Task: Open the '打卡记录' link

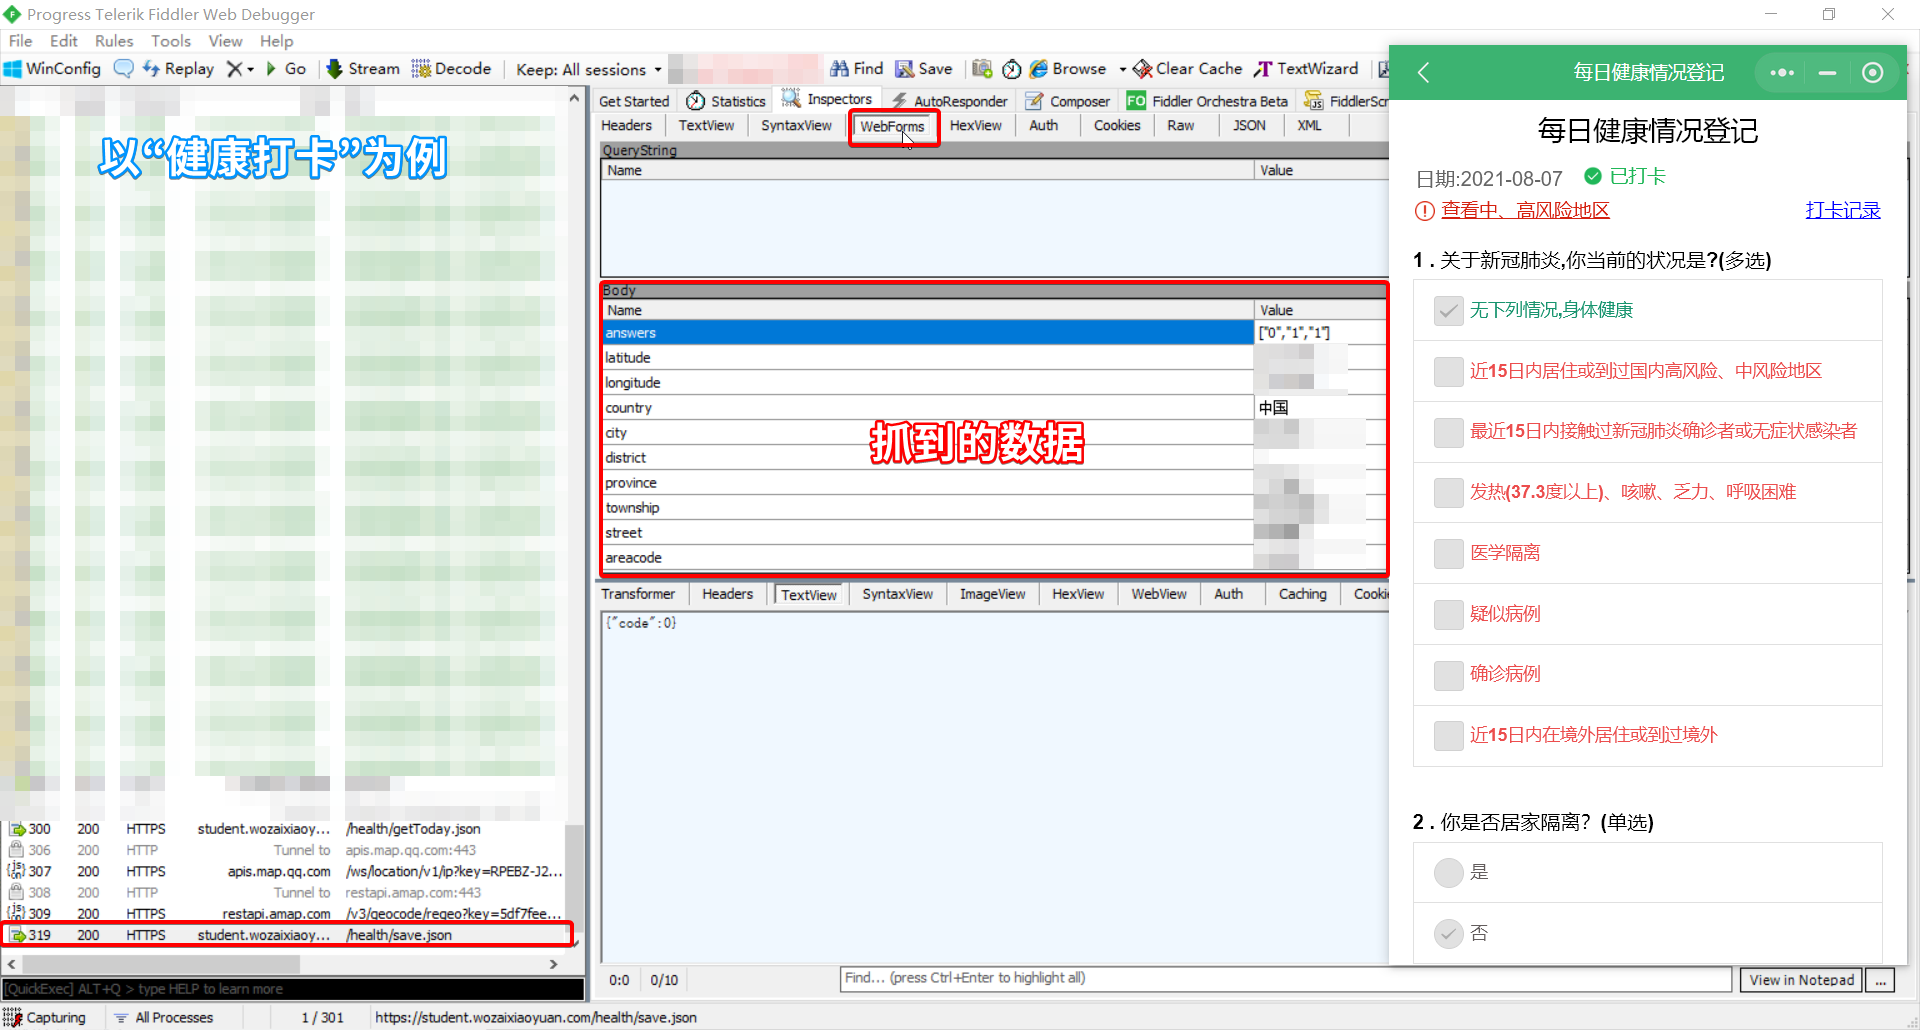Action: pyautogui.click(x=1843, y=210)
